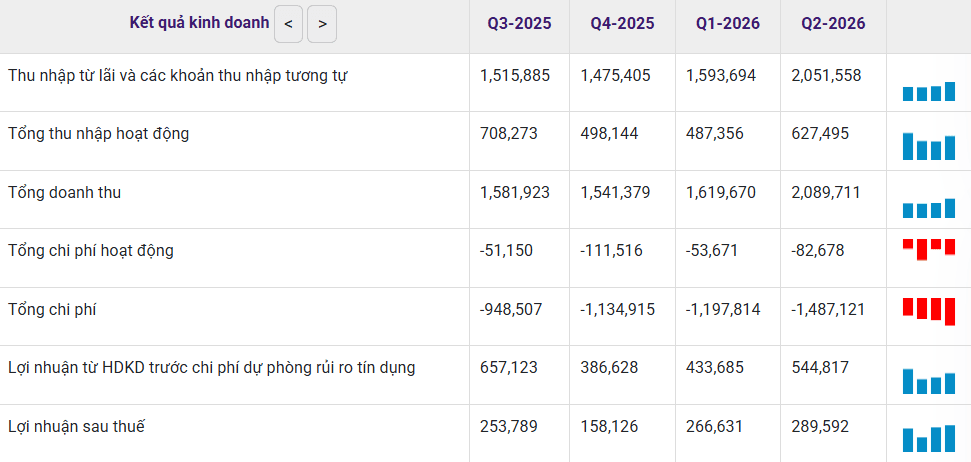Select the value -82,678

point(817,251)
